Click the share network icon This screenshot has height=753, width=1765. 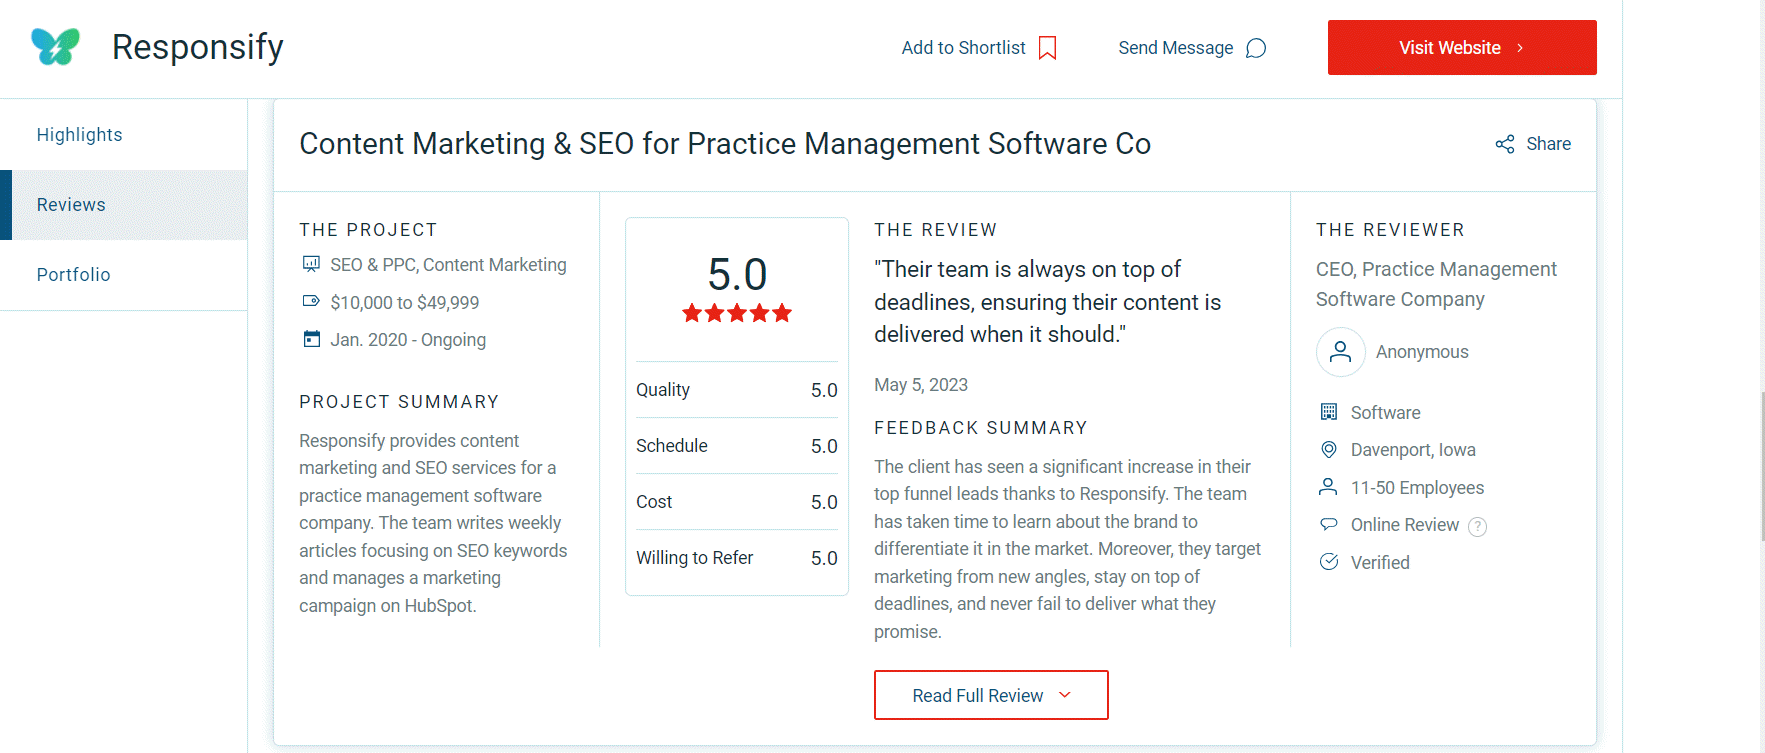(x=1505, y=144)
